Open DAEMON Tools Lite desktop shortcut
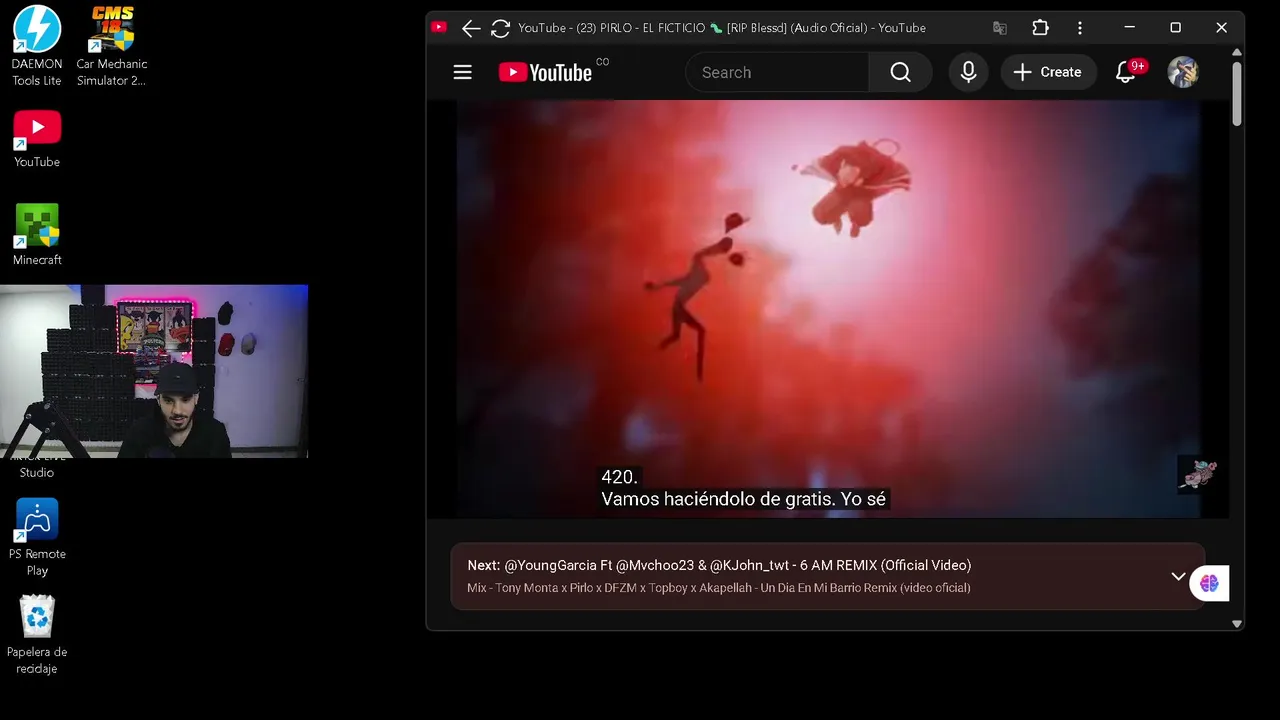Viewport: 1280px width, 720px height. (37, 45)
